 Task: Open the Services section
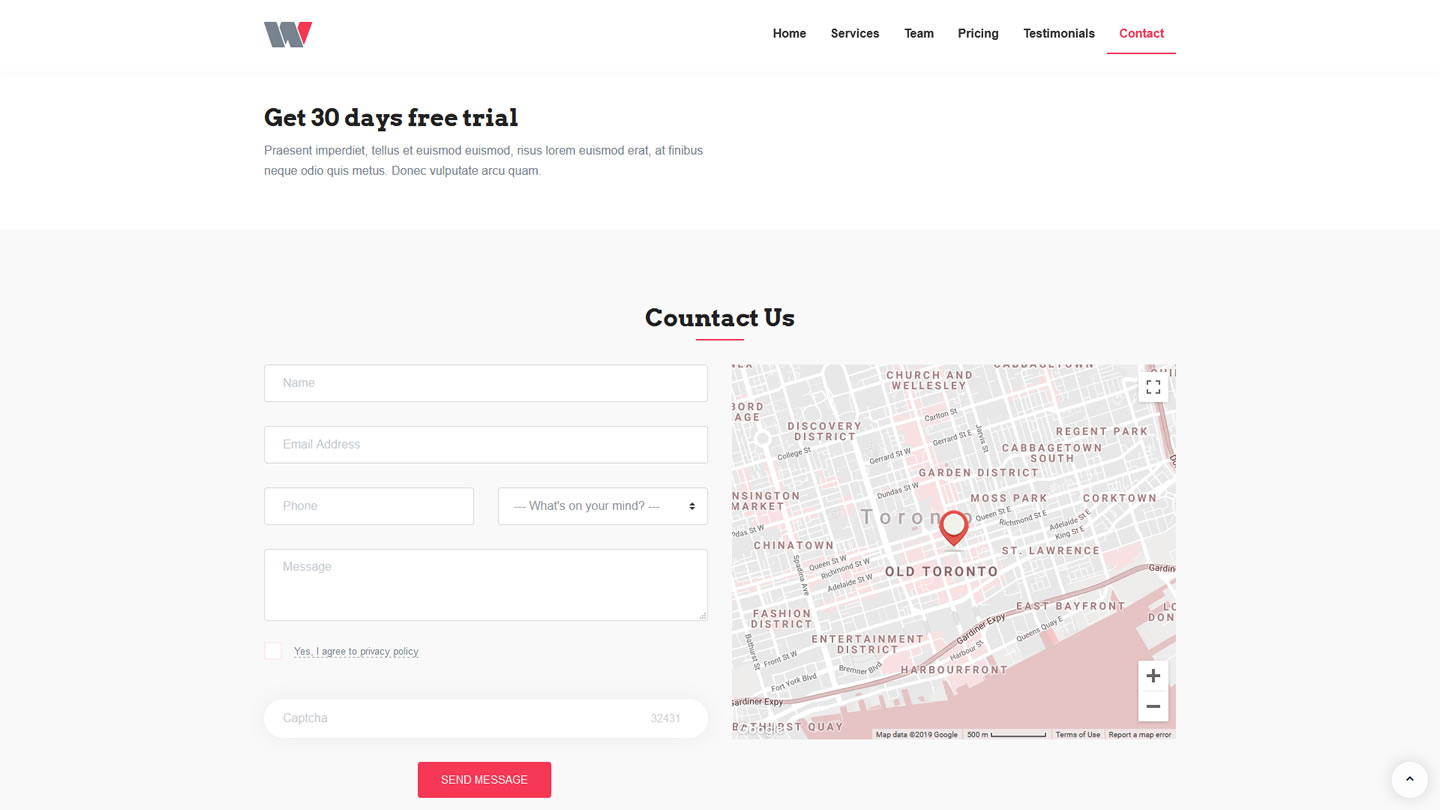coord(855,34)
